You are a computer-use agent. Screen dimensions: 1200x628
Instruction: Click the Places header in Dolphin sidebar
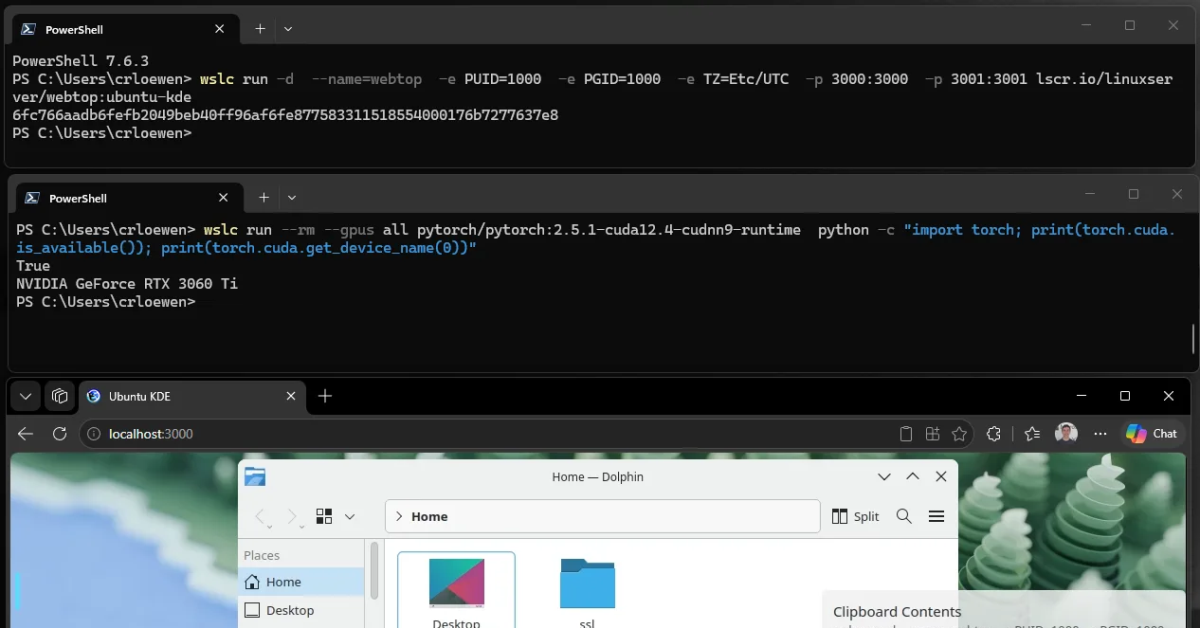(262, 555)
